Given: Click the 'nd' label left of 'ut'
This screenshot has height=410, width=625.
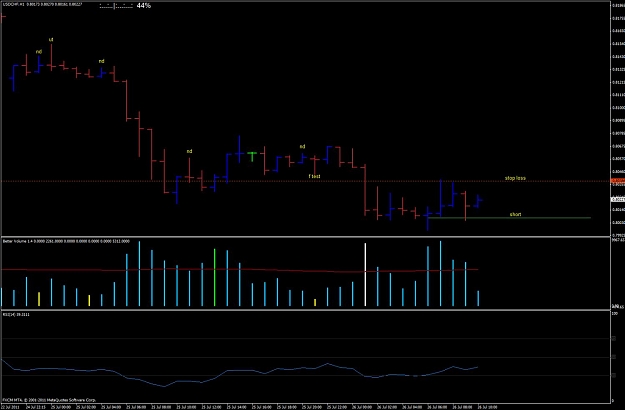Looking at the screenshot, I should pyautogui.click(x=39, y=52).
